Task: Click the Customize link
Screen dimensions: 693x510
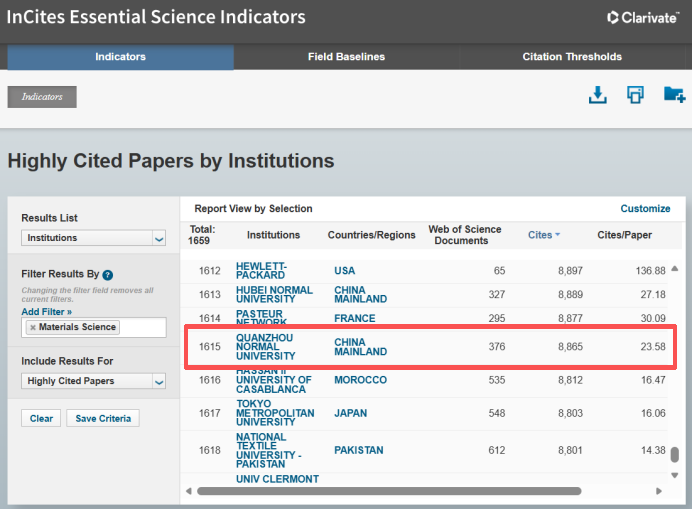Action: (645, 209)
